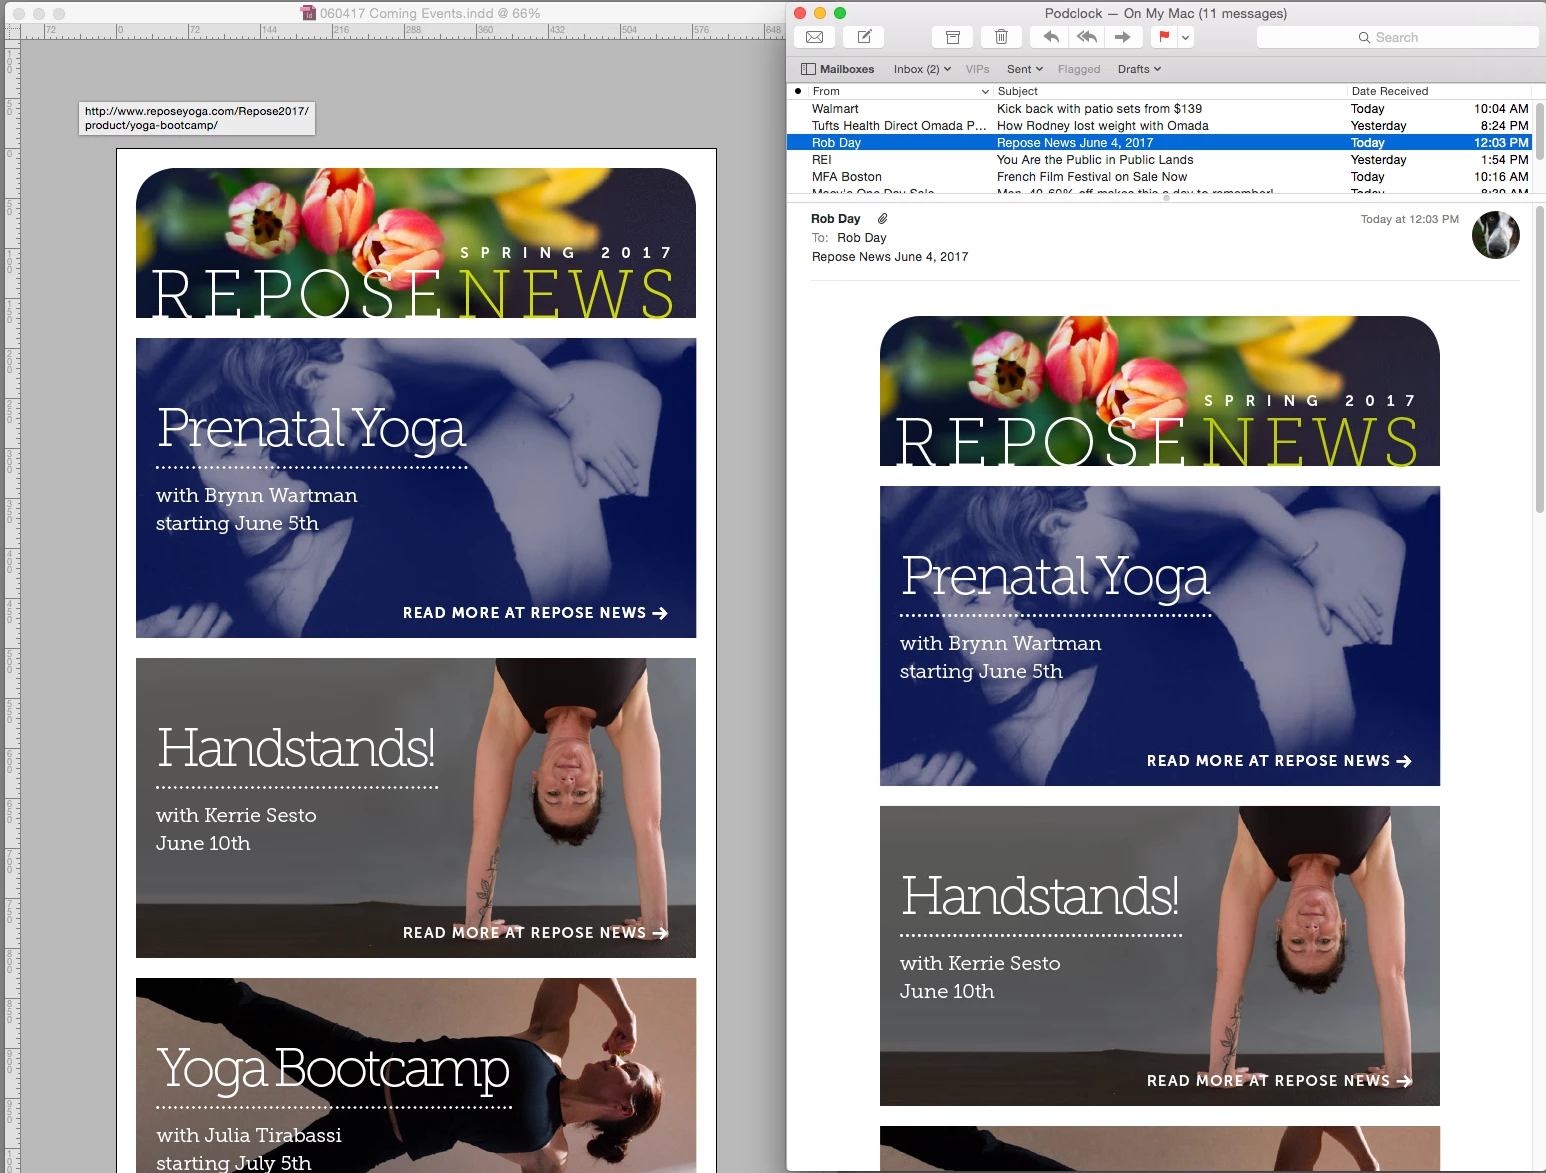The image size is (1546, 1173).
Task: Click Read More on Prenatal Yoga in InDesign
Action: [x=535, y=613]
